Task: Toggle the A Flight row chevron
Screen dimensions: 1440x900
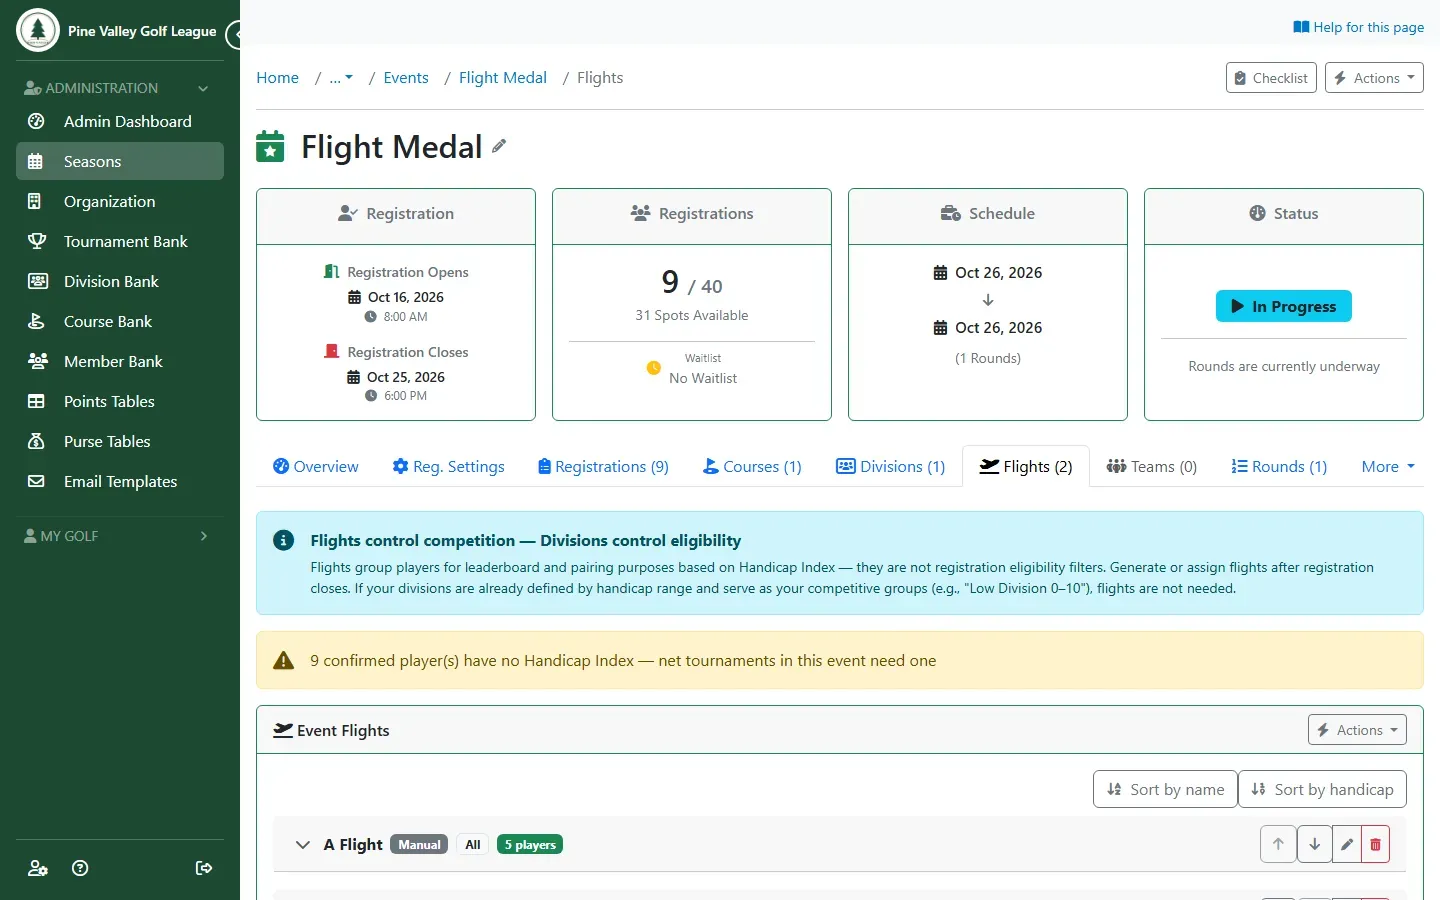Action: tap(302, 845)
